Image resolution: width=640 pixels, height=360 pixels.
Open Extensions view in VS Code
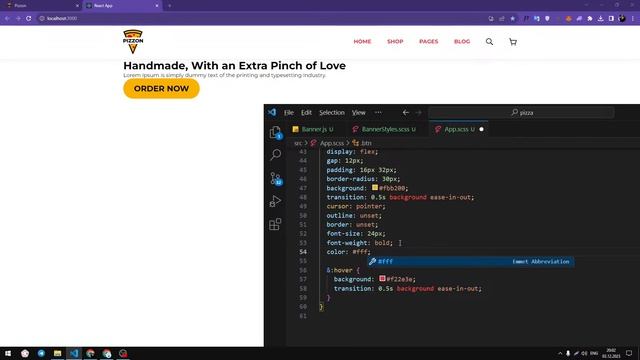(x=276, y=224)
